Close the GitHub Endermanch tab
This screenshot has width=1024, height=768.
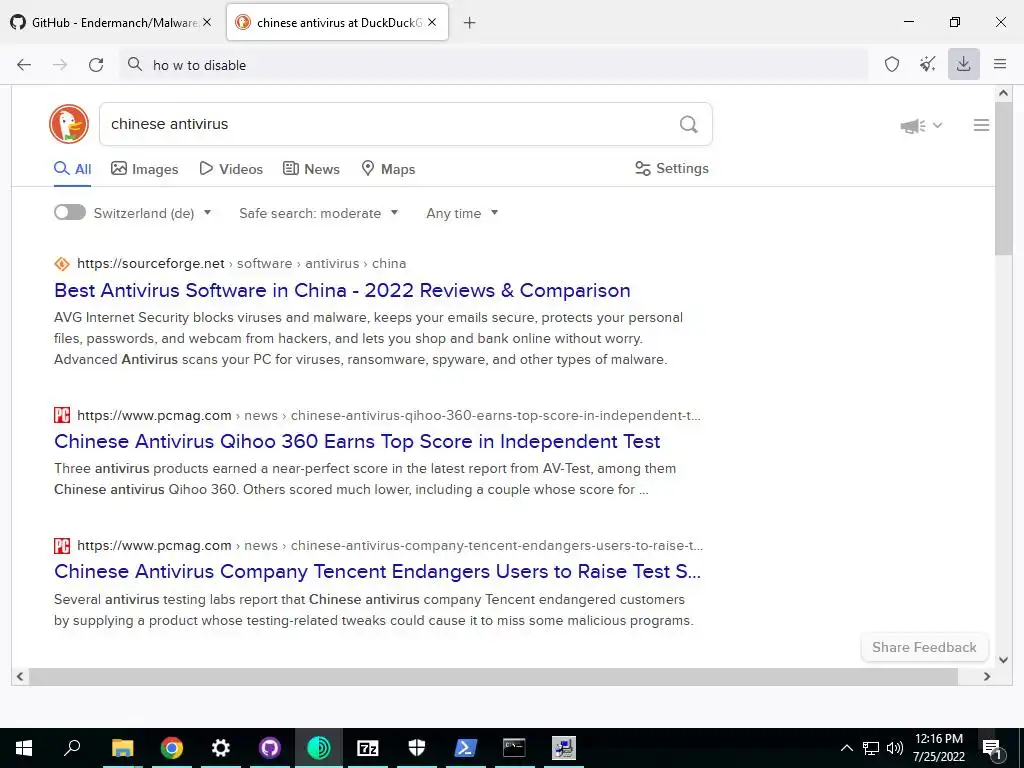pos(207,22)
